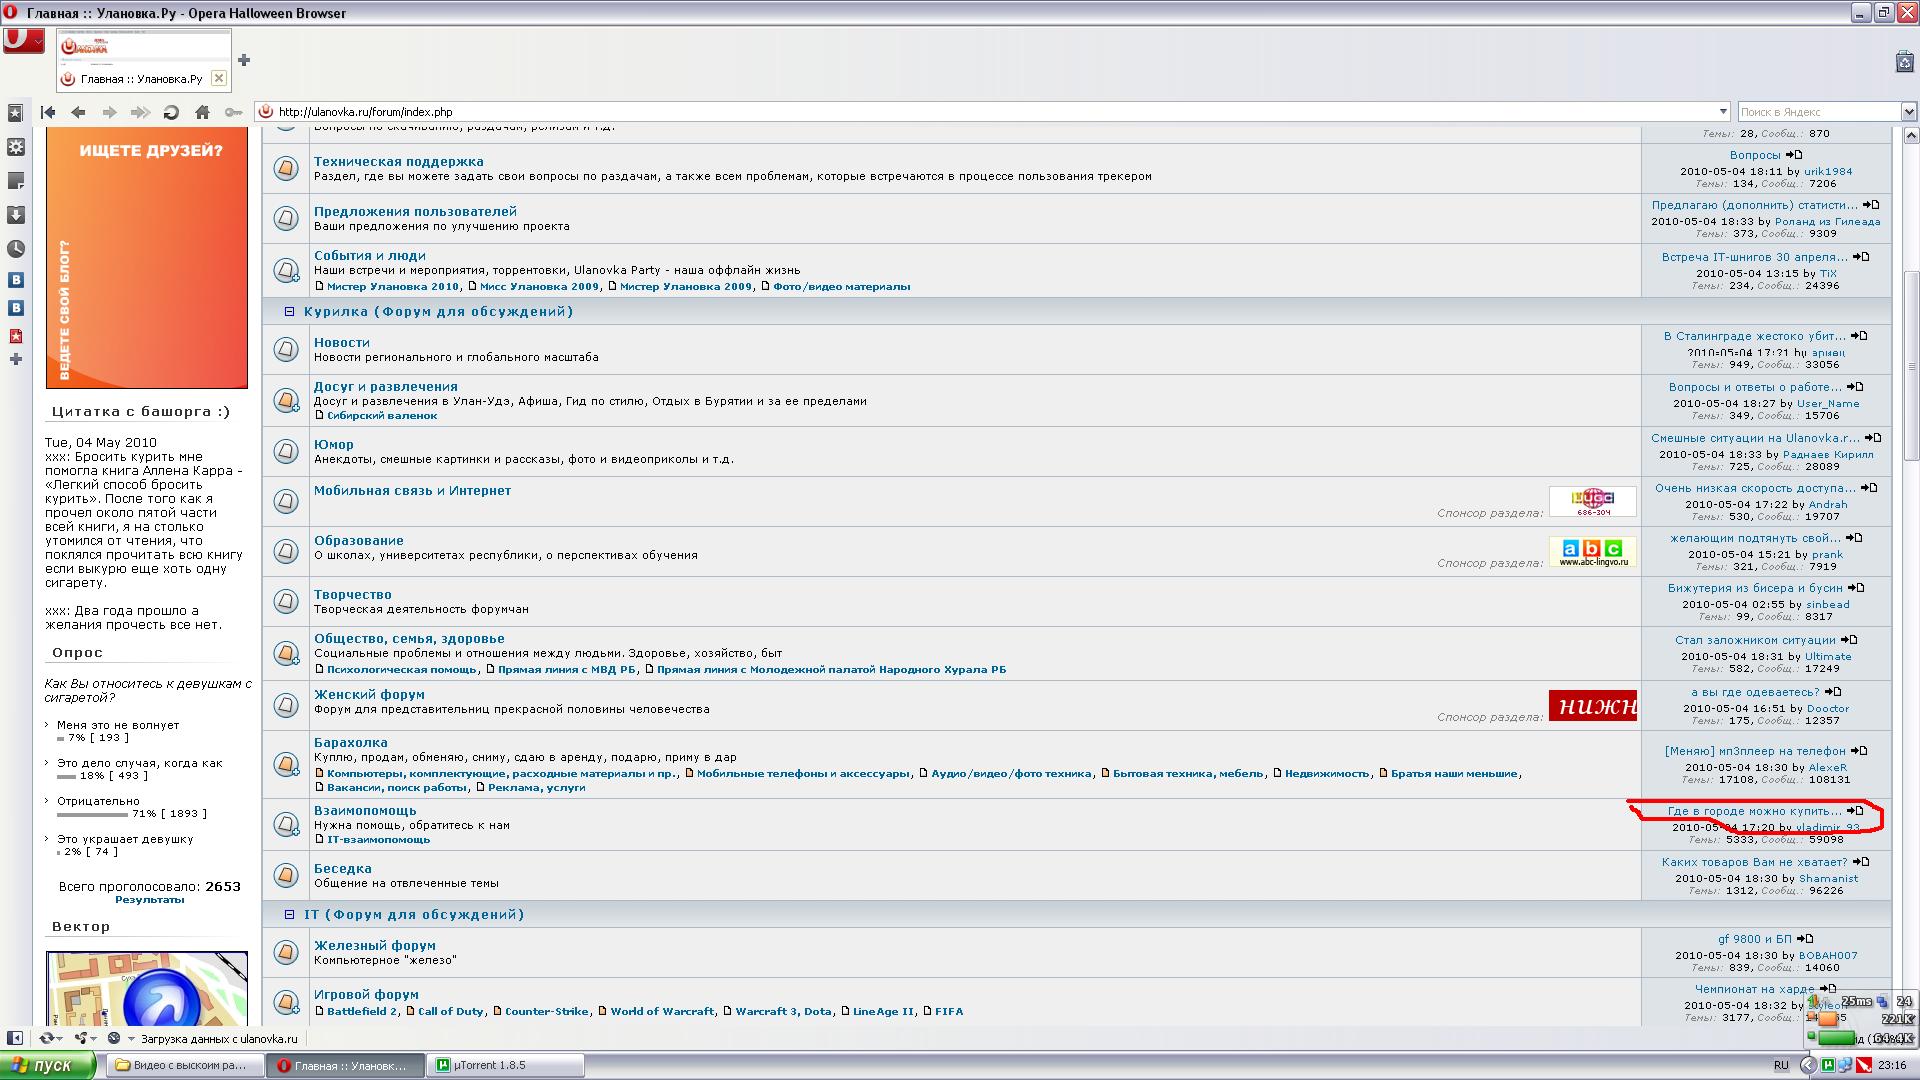
Task: Click the Rewind navigation icon
Action: point(48,112)
